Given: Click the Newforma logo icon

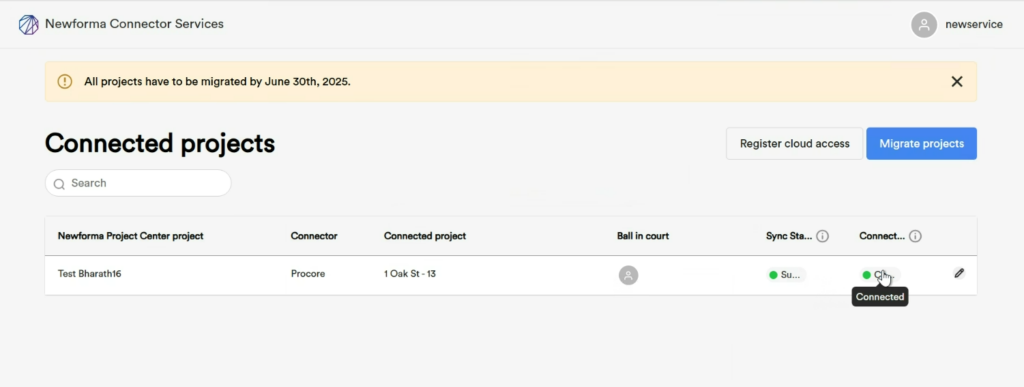Looking at the screenshot, I should [x=29, y=25].
